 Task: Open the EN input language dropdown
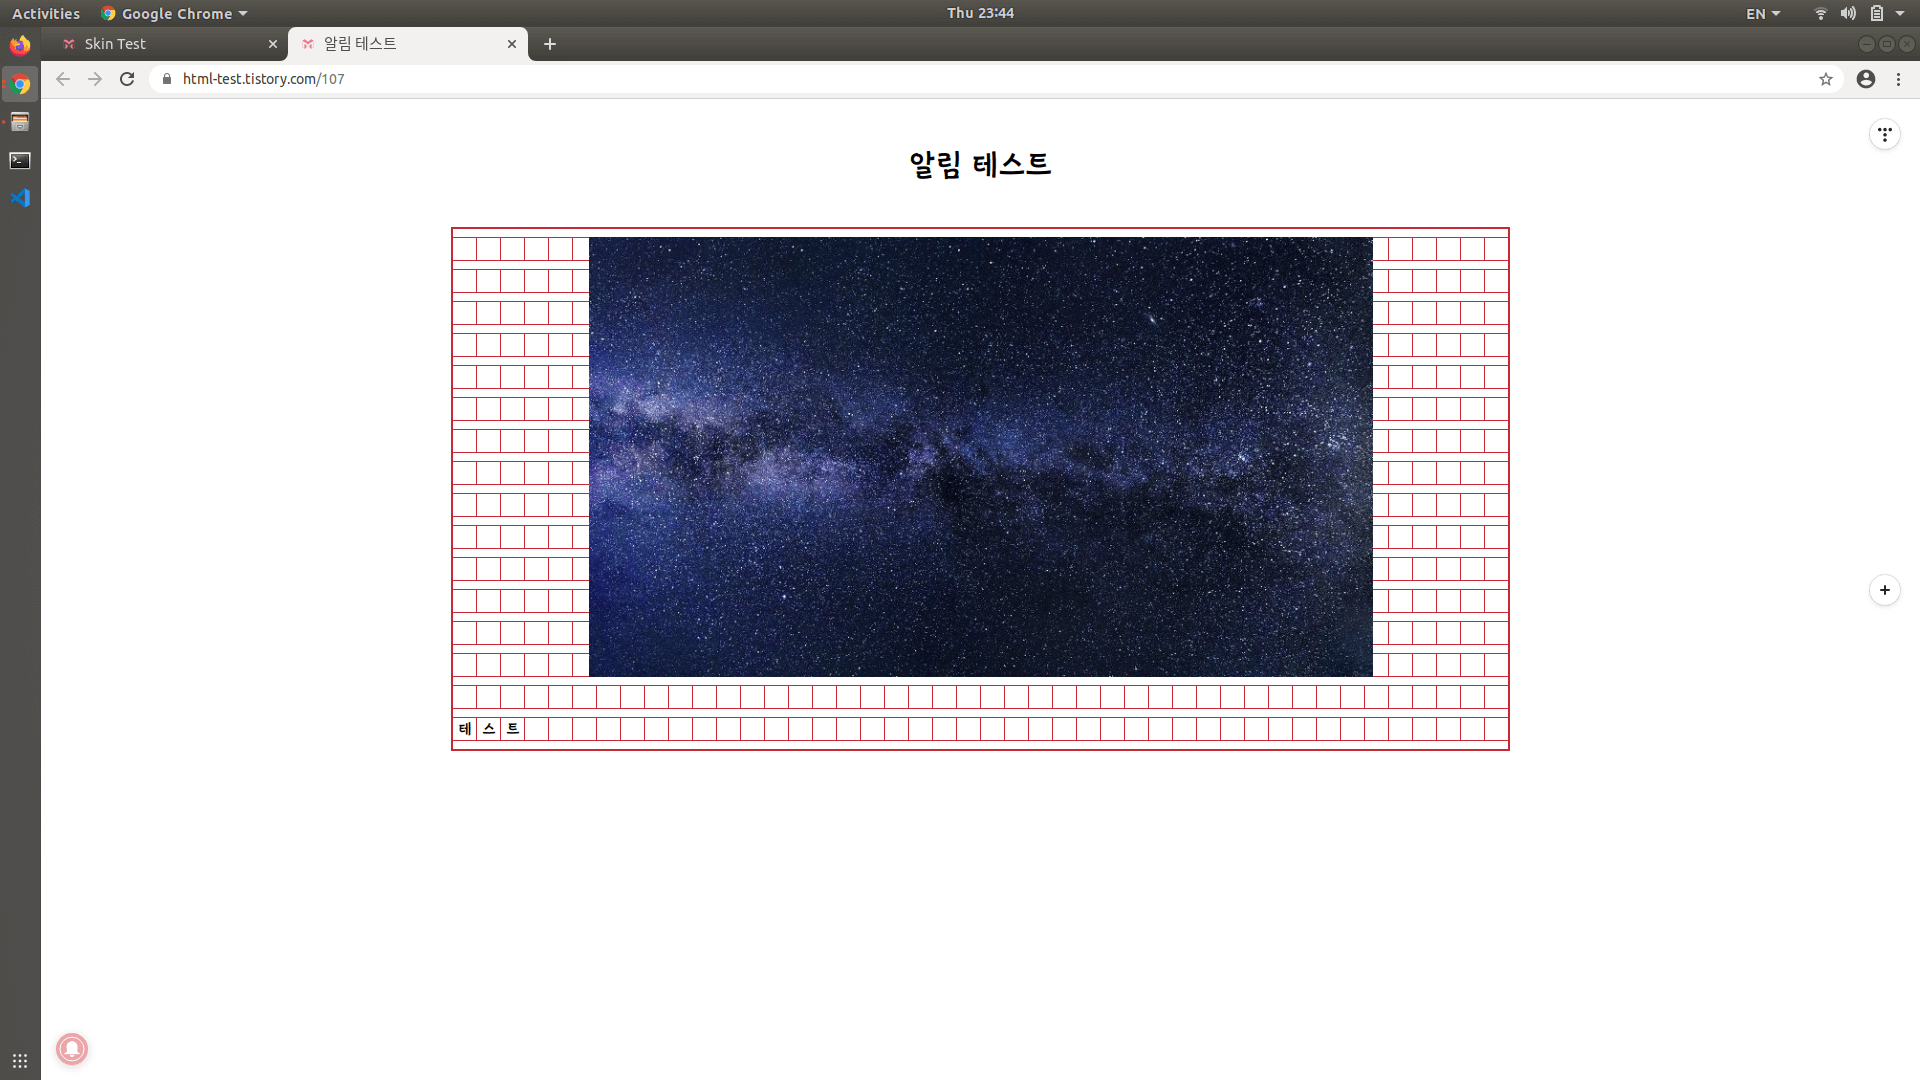click(1762, 13)
